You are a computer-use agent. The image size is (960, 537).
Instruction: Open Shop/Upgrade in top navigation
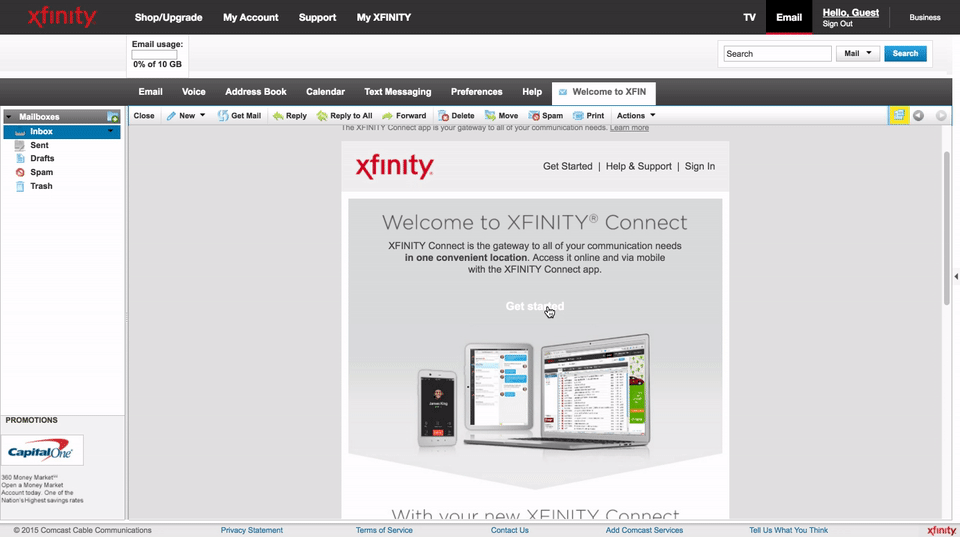(168, 17)
